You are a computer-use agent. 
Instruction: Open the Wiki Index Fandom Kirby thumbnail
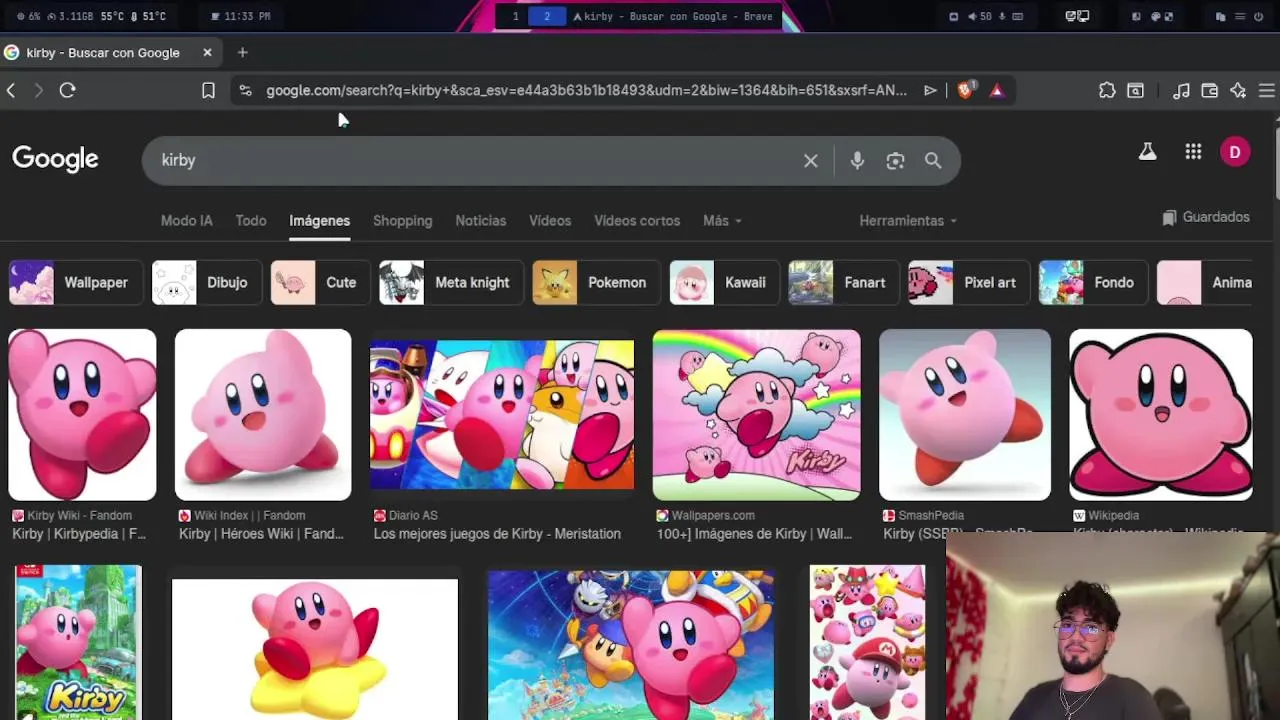point(263,415)
